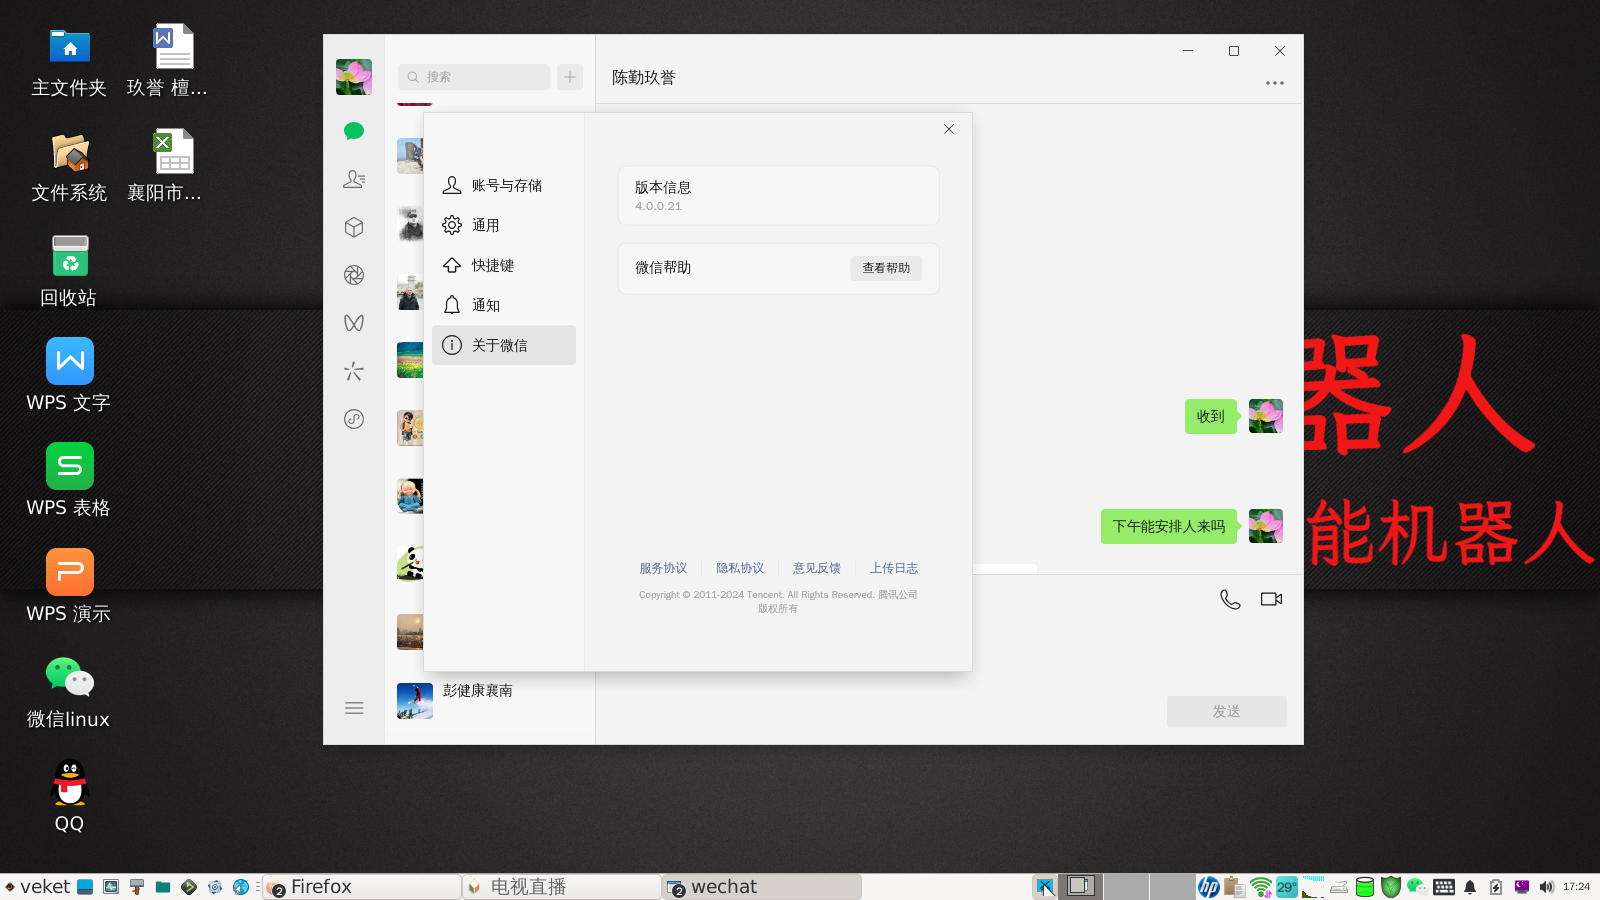
Task: Open the veket start menu
Action: tap(38, 887)
